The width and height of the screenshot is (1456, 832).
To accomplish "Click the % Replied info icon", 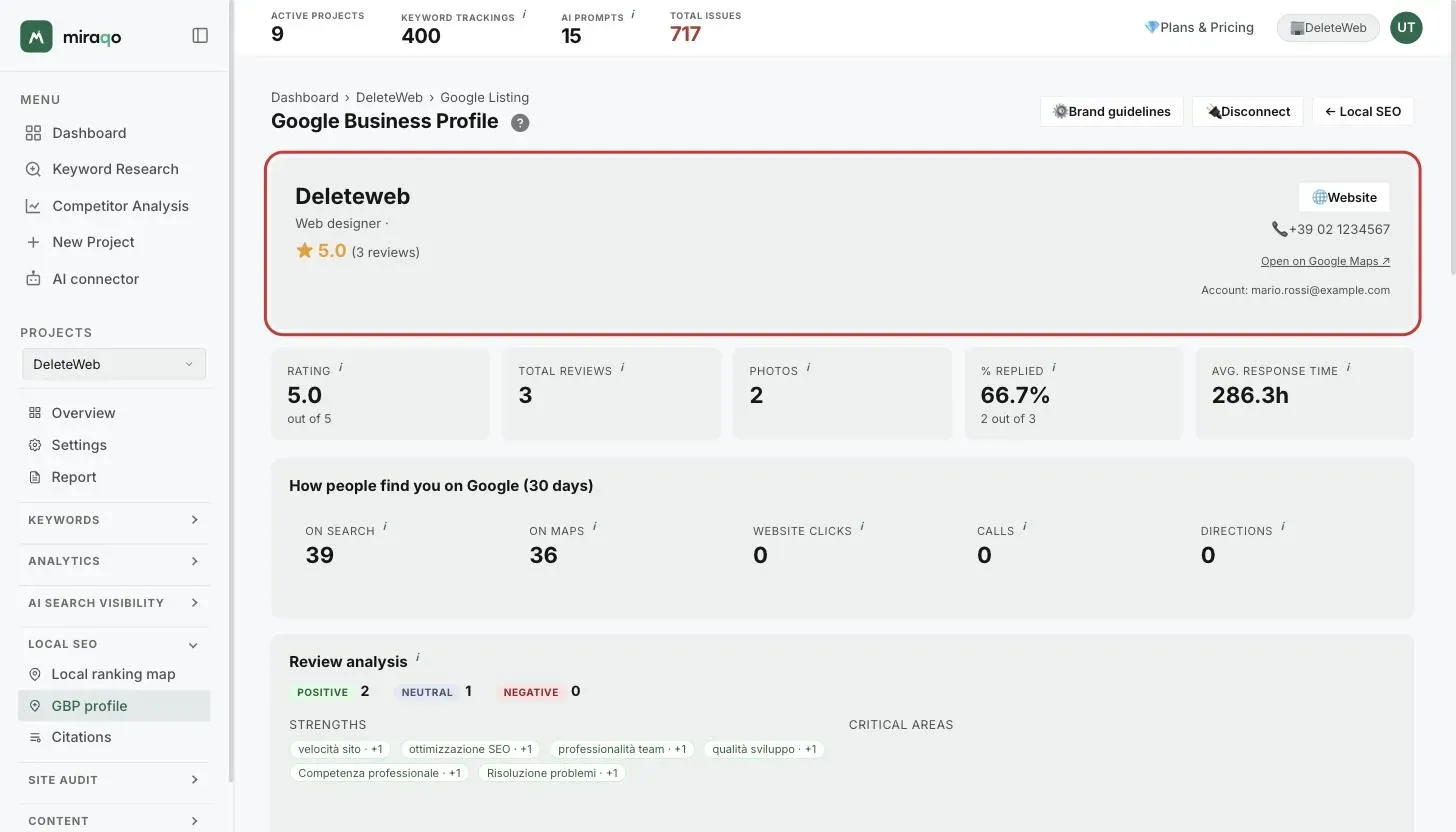I will click(x=1054, y=367).
